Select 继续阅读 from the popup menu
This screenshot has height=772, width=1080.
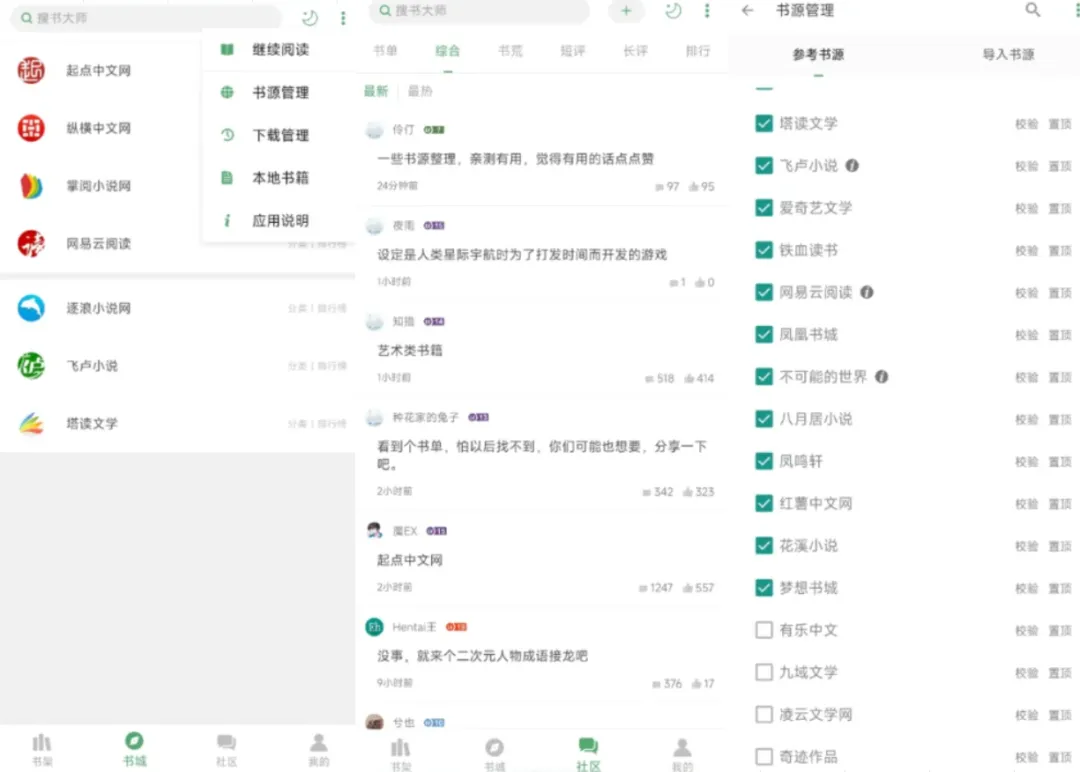point(279,50)
